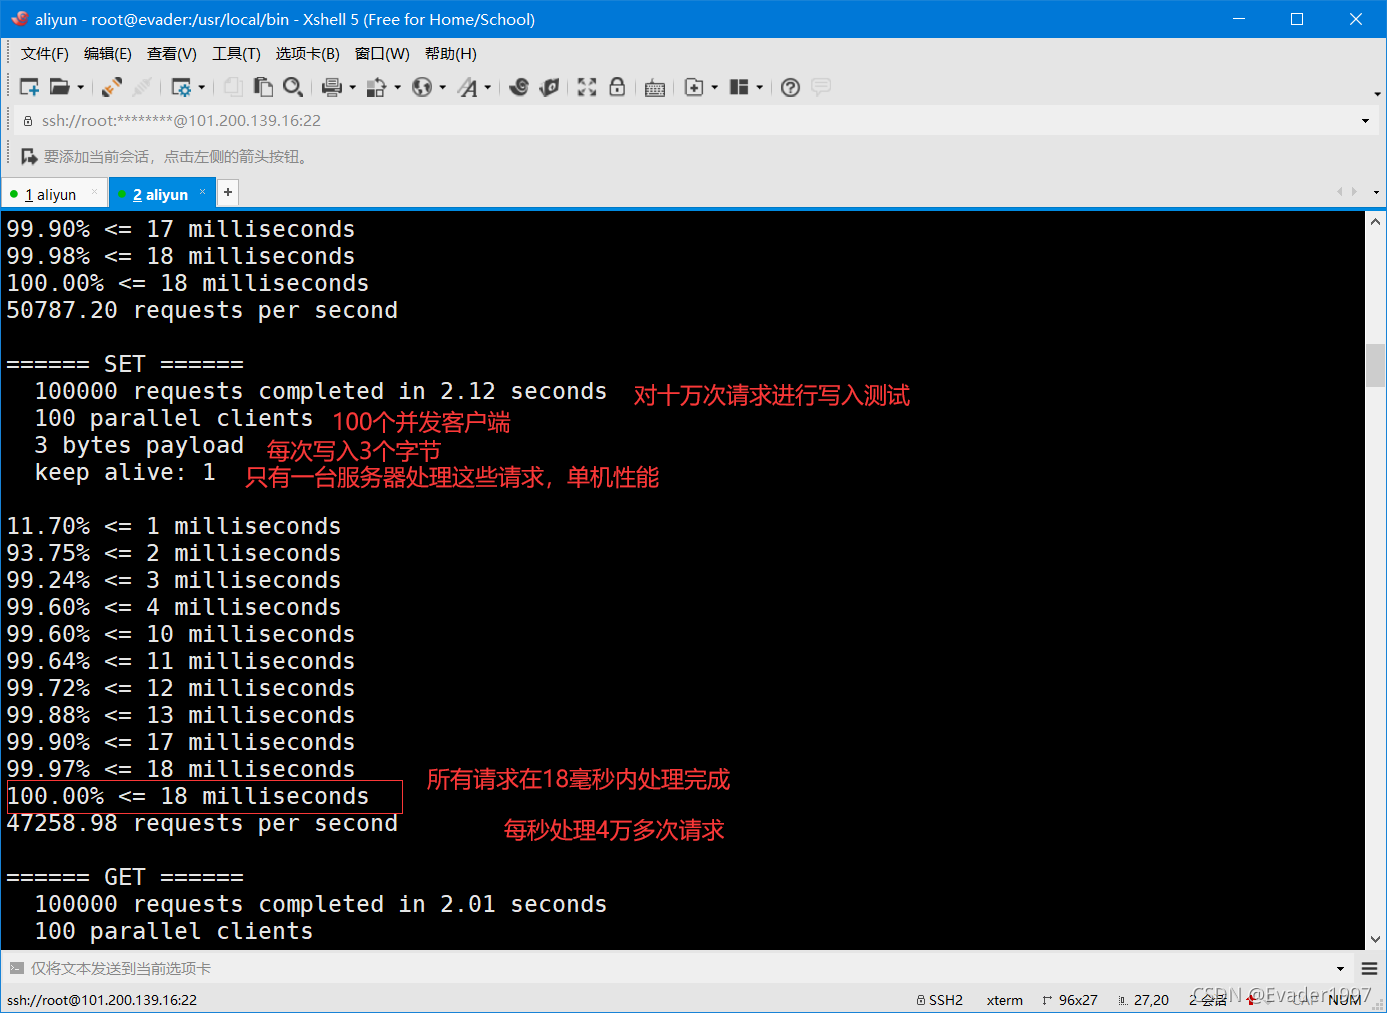Click the keyboard mapping icon
The width and height of the screenshot is (1387, 1013).
655,88
